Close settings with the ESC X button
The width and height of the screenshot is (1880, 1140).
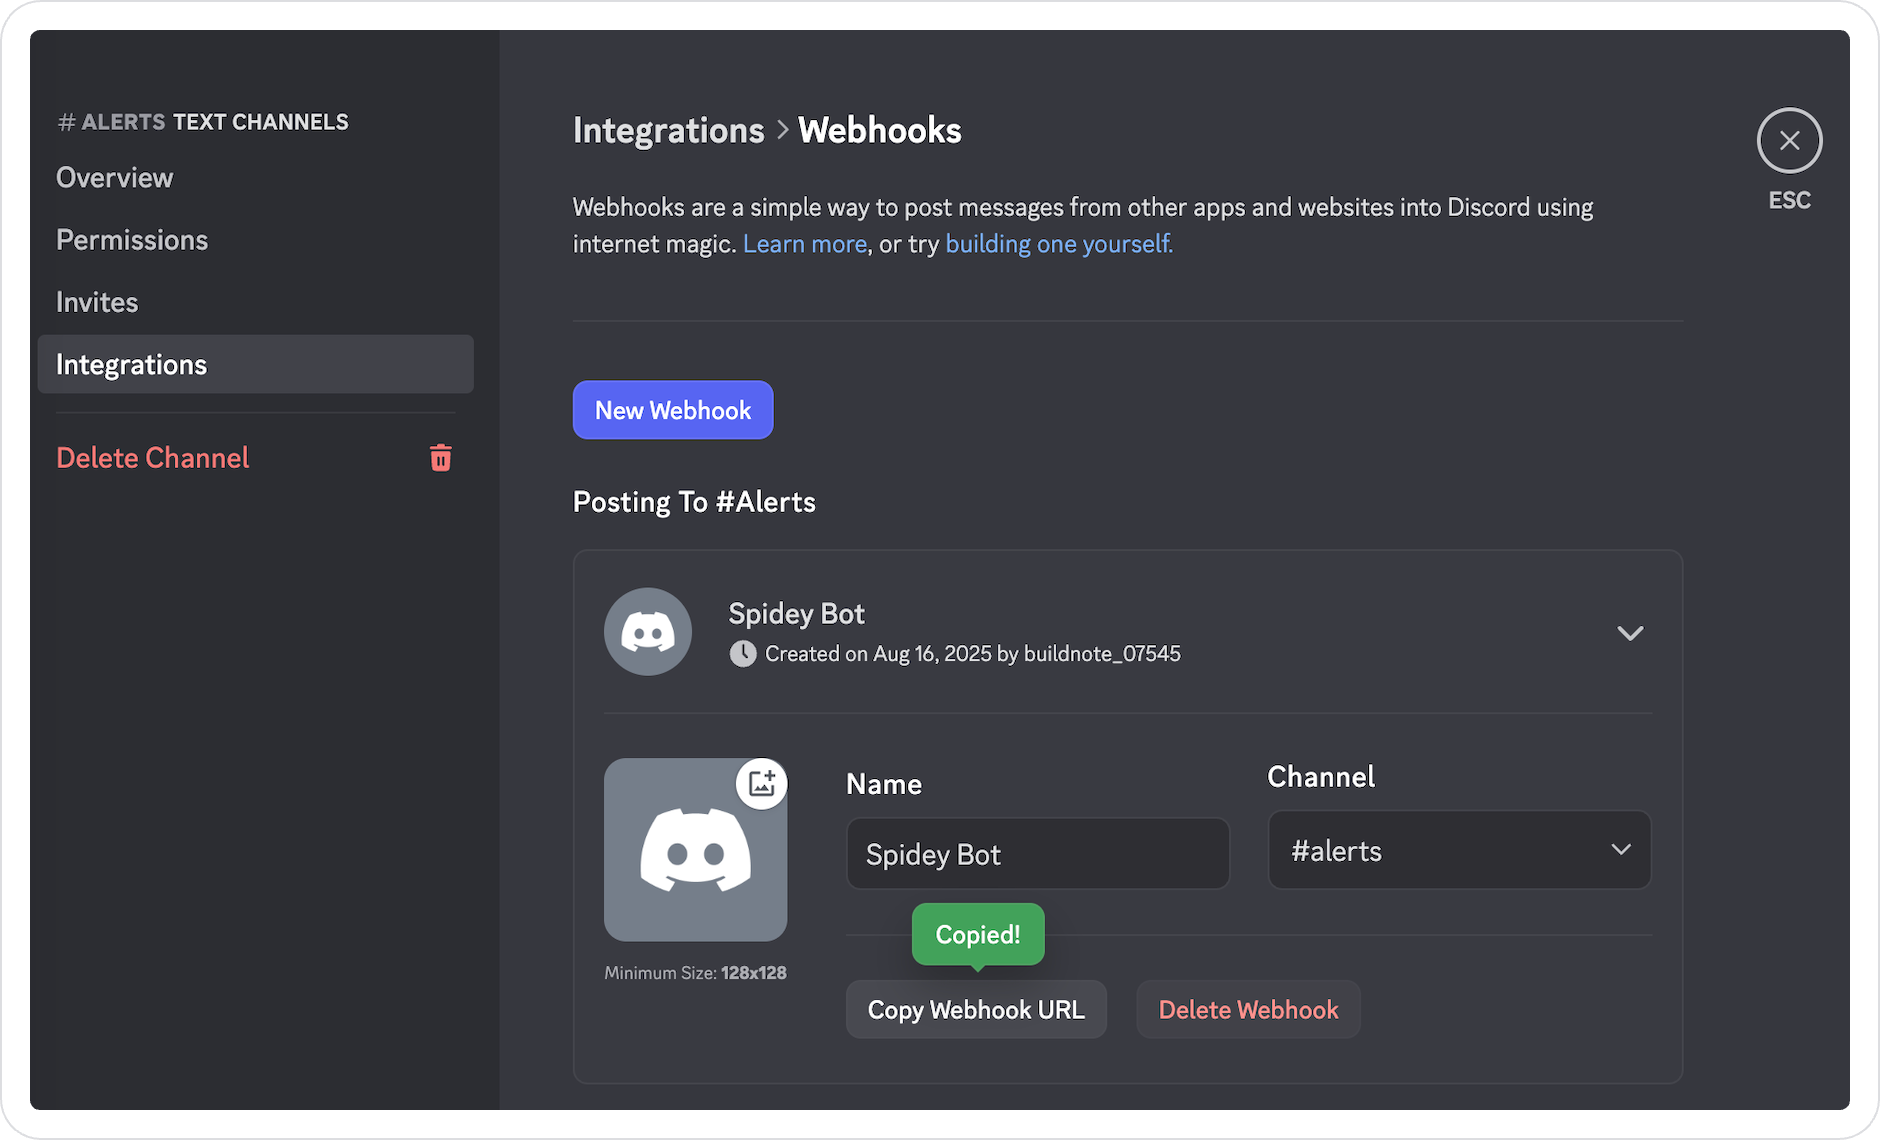[x=1789, y=140]
